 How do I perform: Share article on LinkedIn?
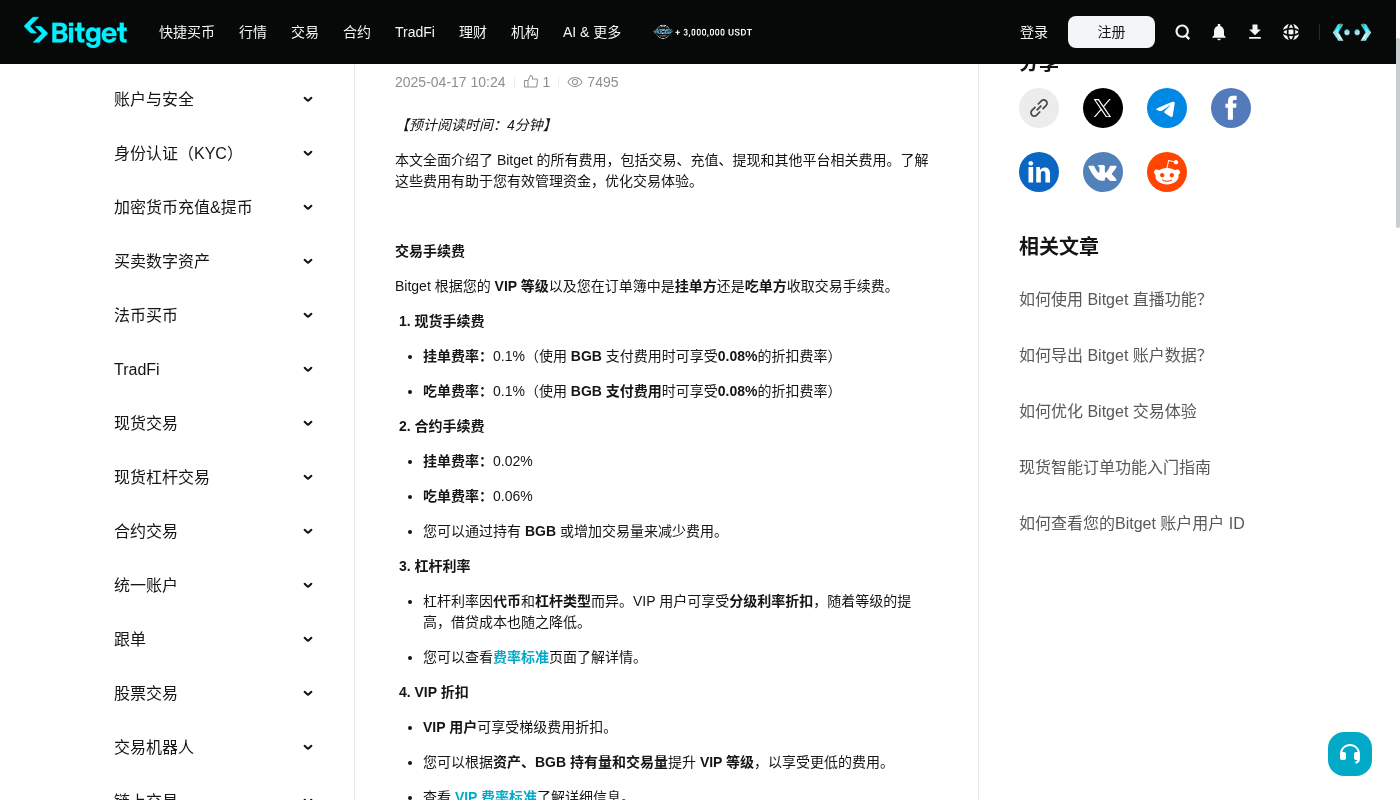pyautogui.click(x=1039, y=172)
